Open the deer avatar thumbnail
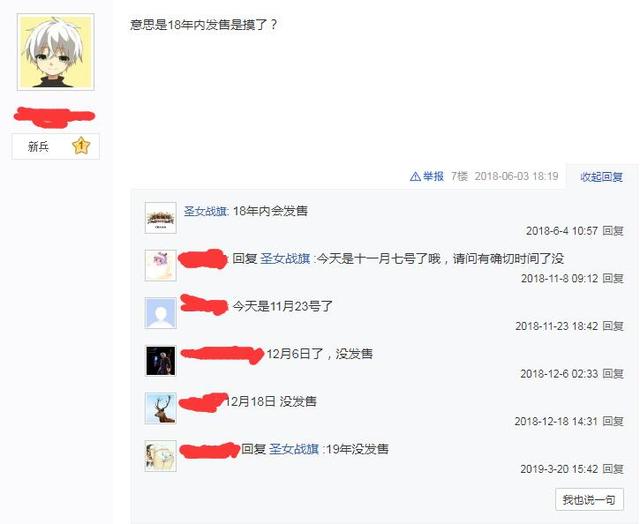Screen dimensions: 640x524 160,409
